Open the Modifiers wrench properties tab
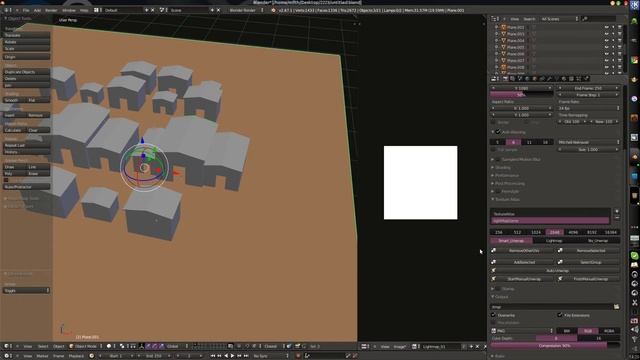640x360 pixels. point(549,78)
